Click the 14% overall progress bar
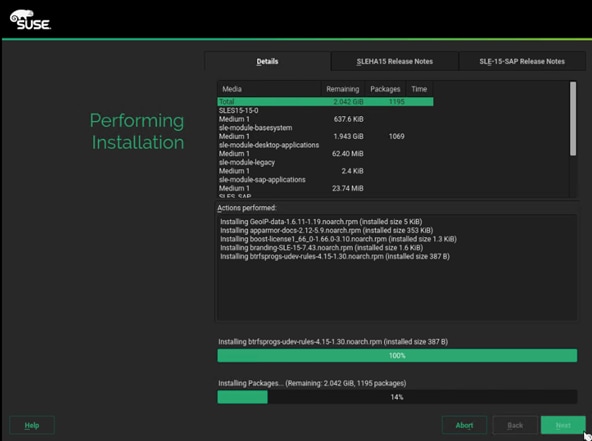The height and width of the screenshot is (441, 592). click(x=397, y=397)
